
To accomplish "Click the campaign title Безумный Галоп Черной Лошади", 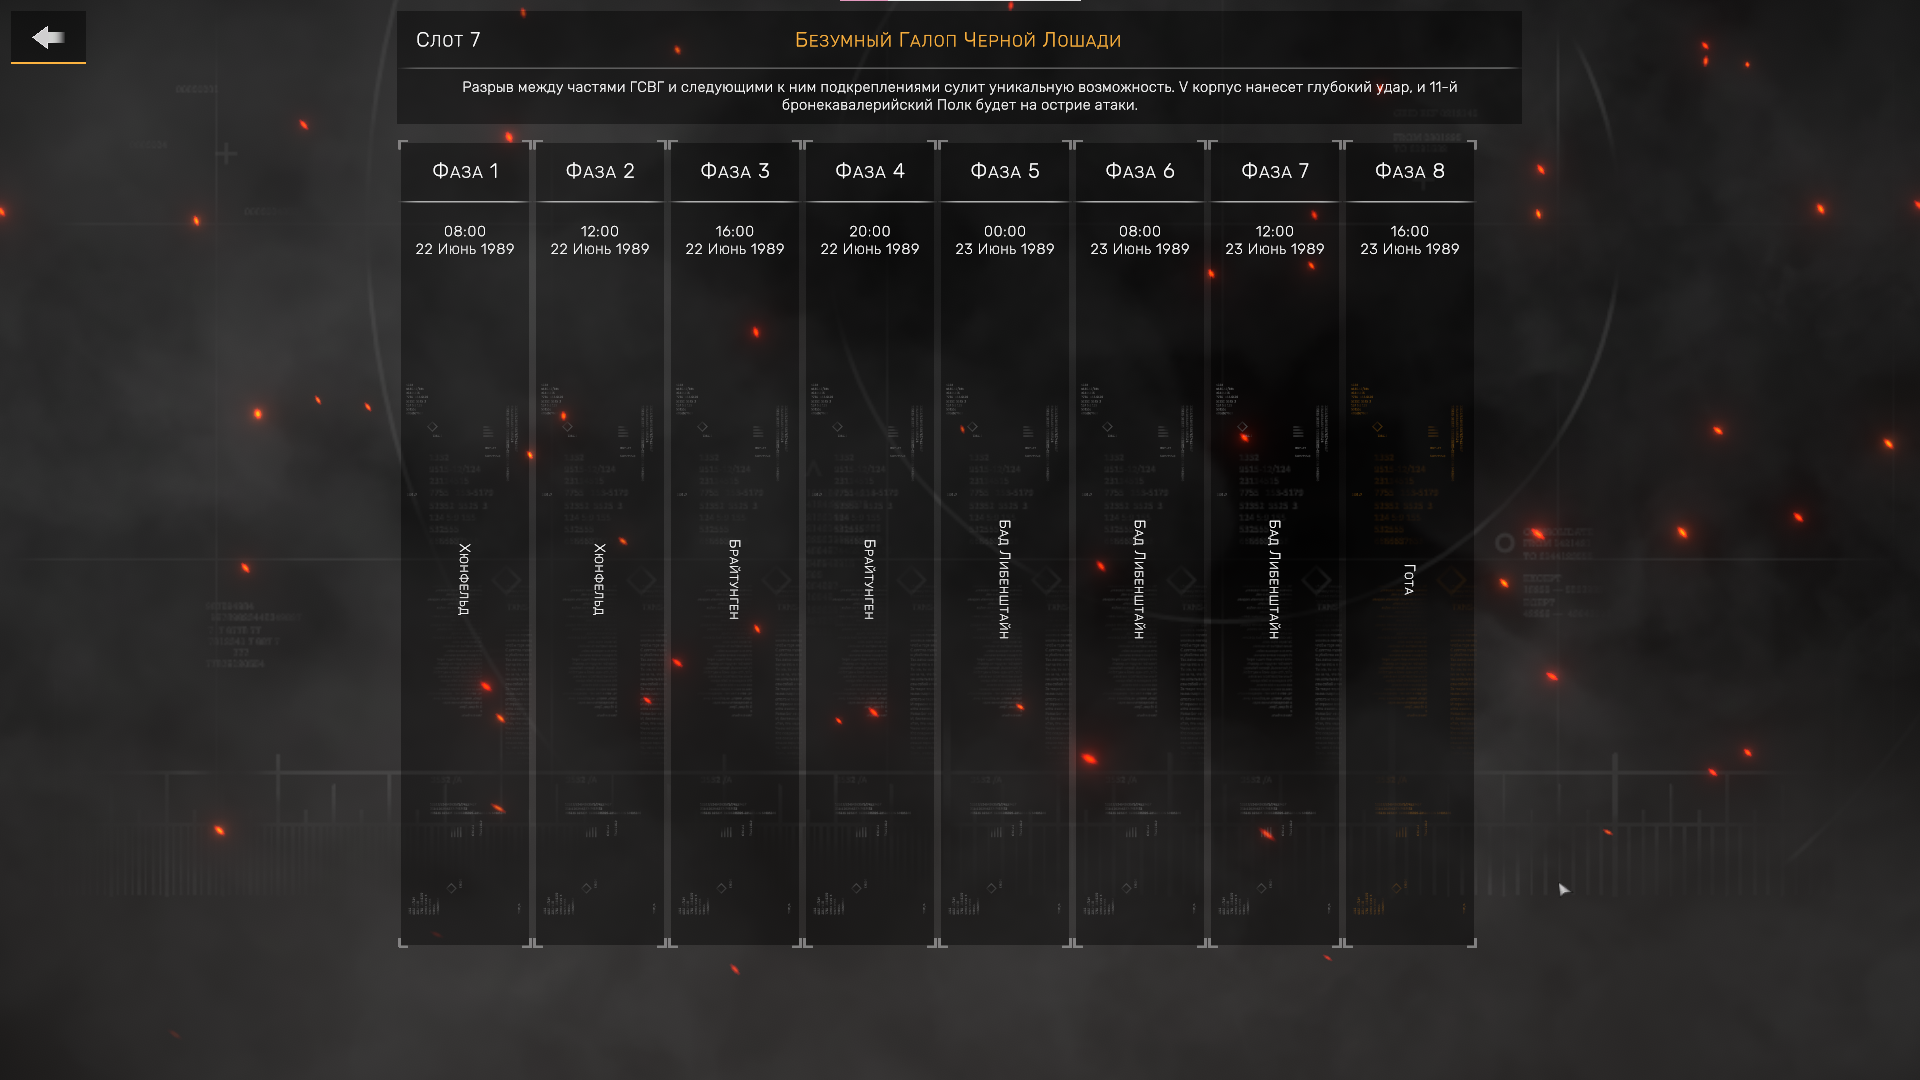I will pos(957,40).
